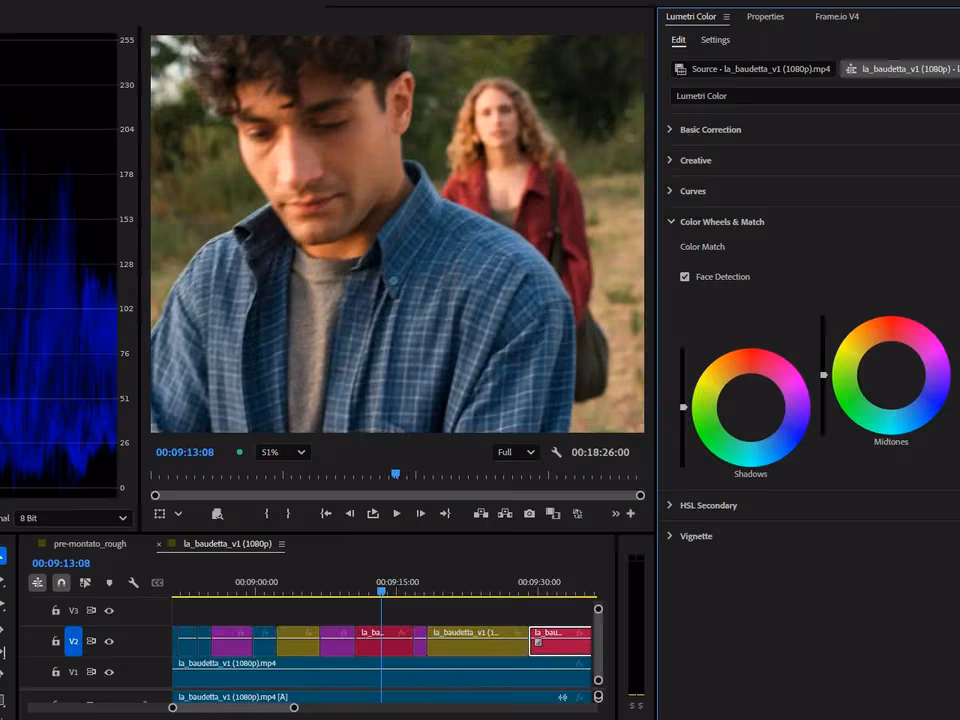The image size is (960, 720).
Task: Add a marker in the timeline
Action: pyautogui.click(x=110, y=583)
